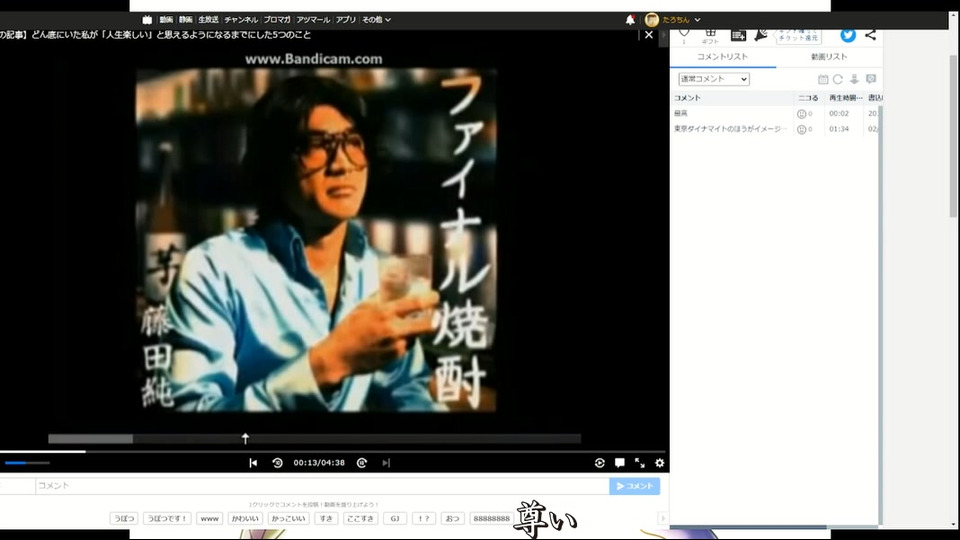
Task: Share the video via the Twitter icon
Action: tap(848, 35)
